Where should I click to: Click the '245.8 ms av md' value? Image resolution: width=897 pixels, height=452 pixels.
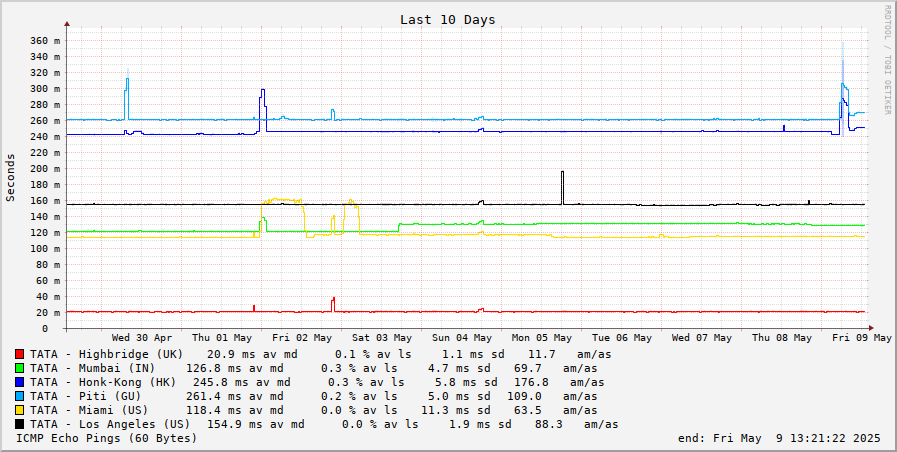point(241,382)
